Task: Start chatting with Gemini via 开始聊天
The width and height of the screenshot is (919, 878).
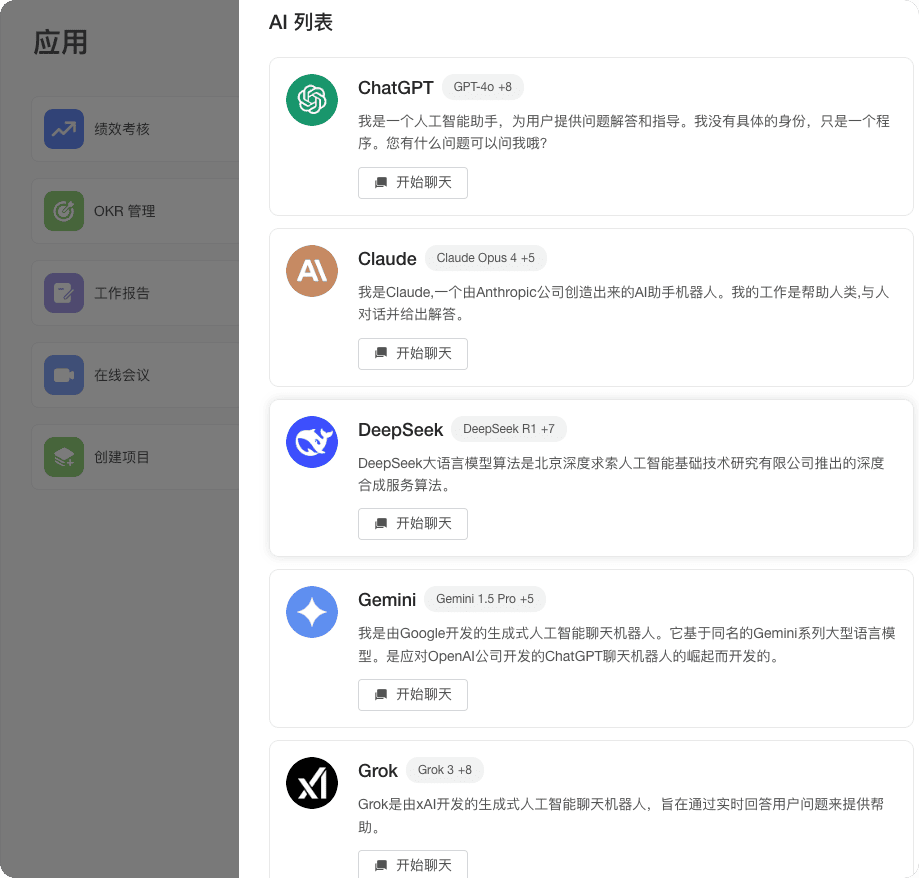Action: (413, 695)
